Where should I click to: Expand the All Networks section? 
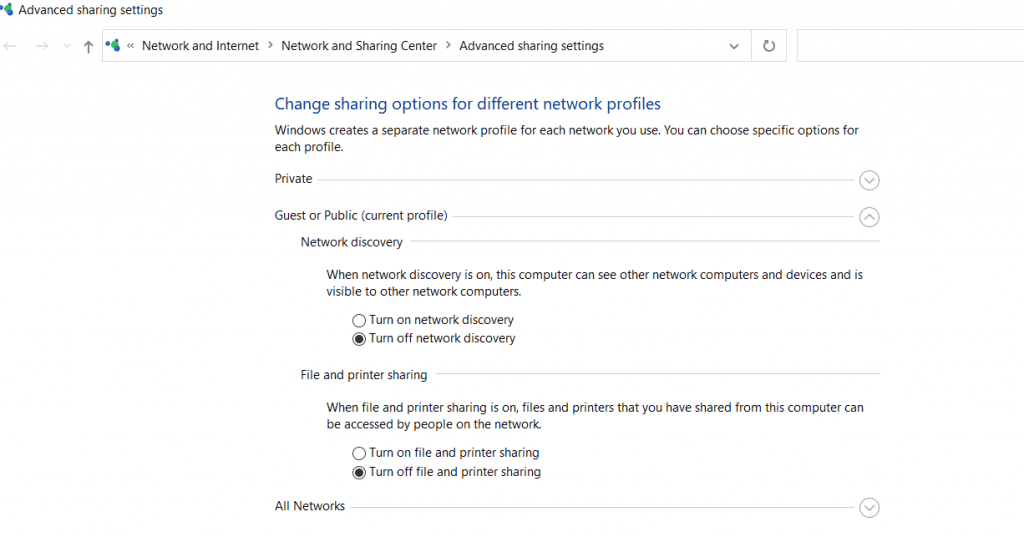click(x=869, y=508)
